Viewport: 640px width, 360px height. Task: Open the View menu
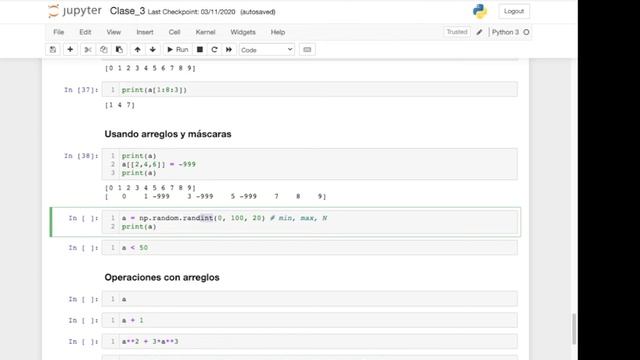(113, 32)
